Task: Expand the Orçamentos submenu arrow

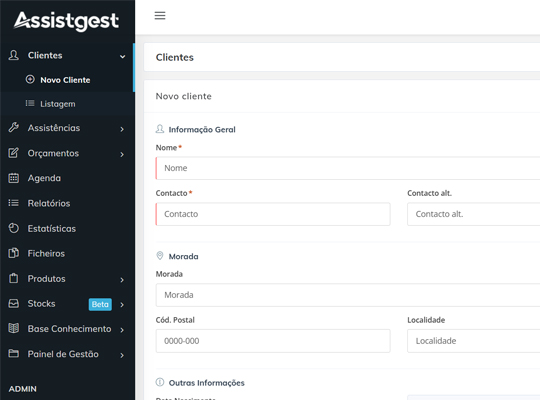Action: tap(122, 154)
